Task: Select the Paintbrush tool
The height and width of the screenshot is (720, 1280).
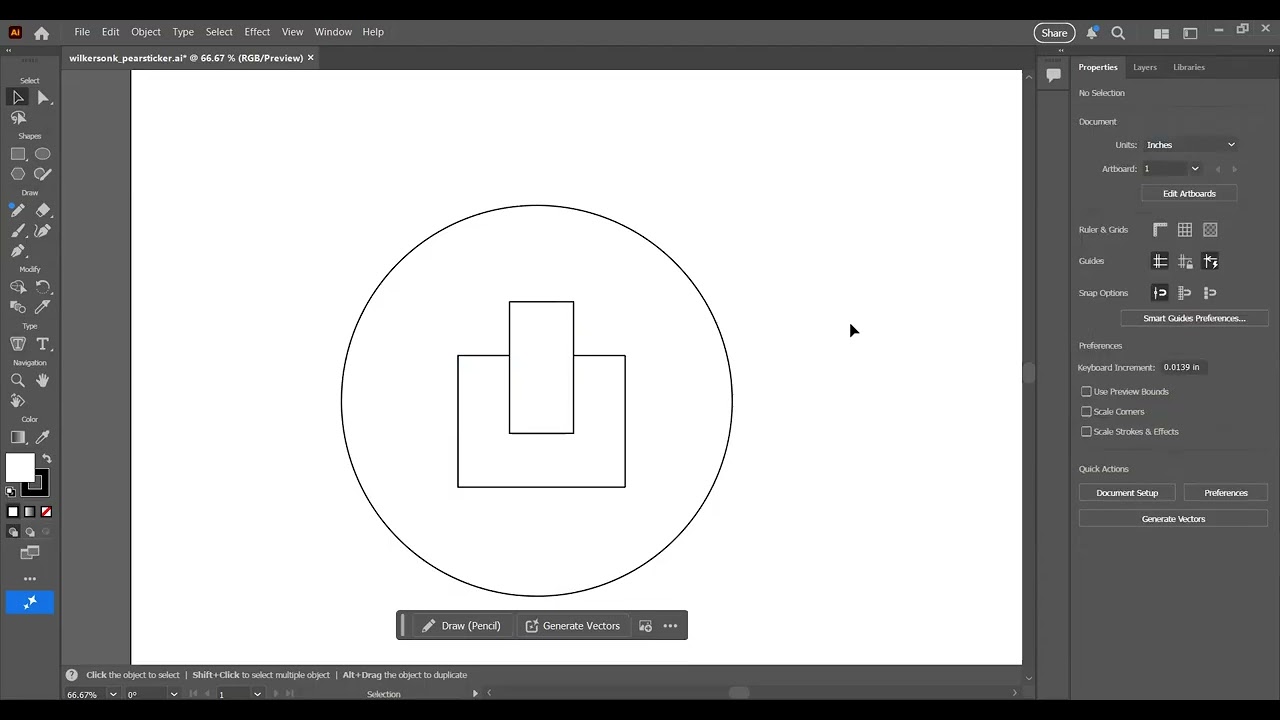Action: 18,231
